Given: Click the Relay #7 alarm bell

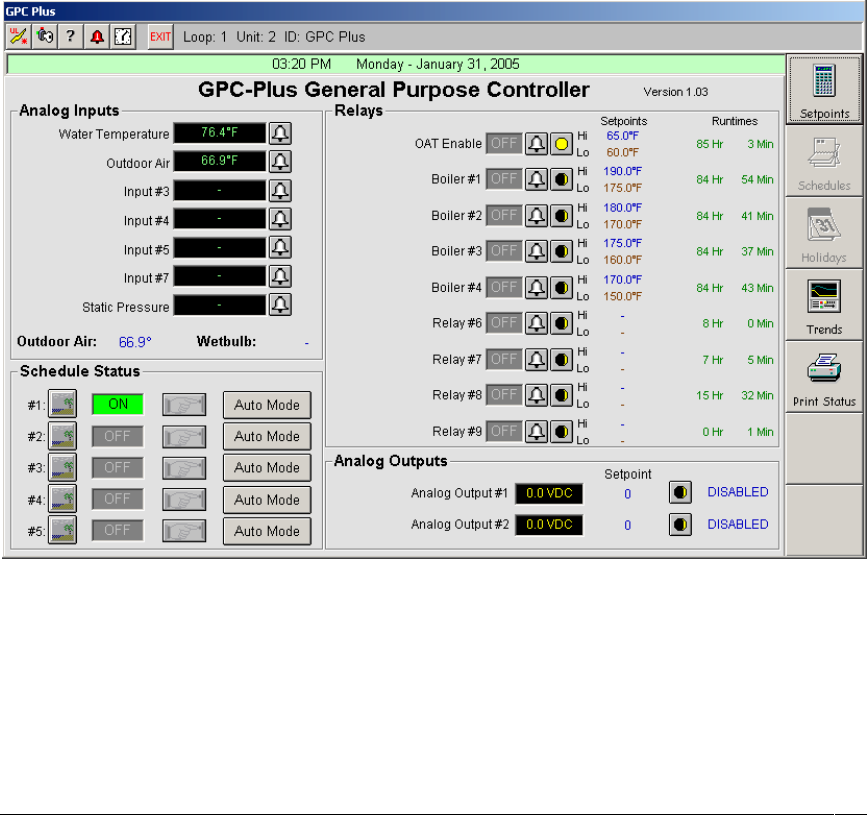Looking at the screenshot, I should (x=536, y=359).
